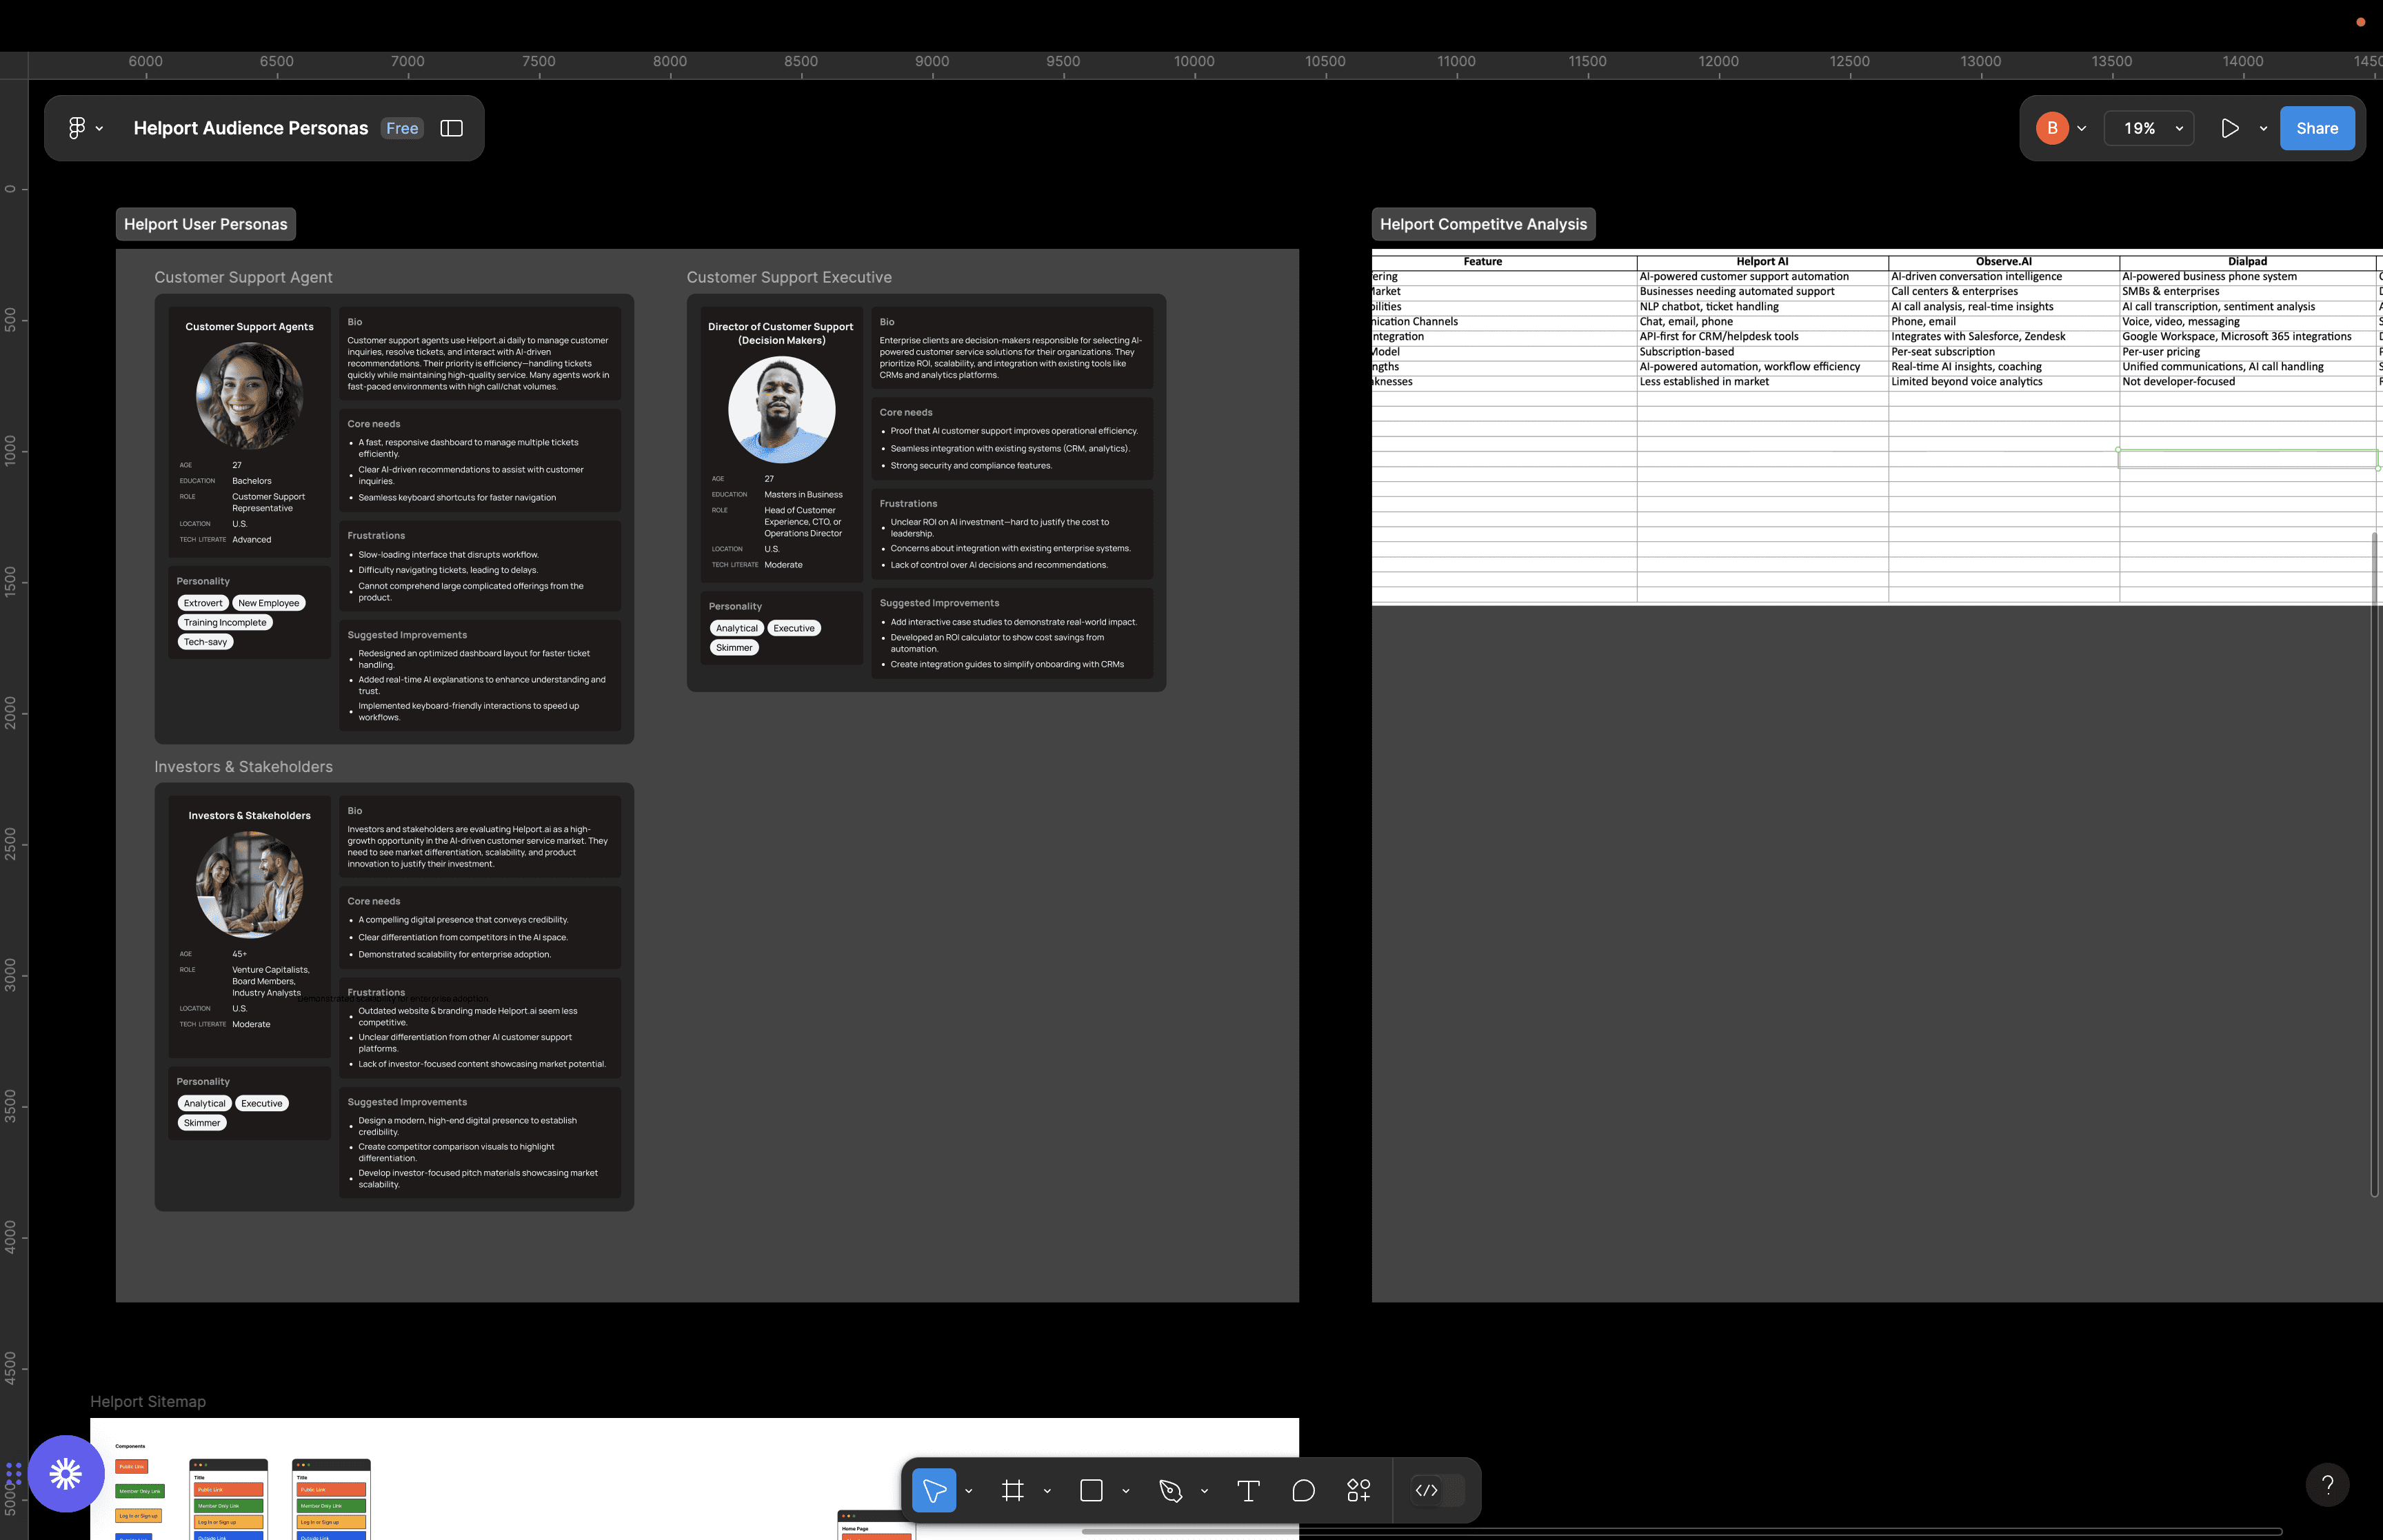
Task: Select the Move tool
Action: click(x=933, y=1491)
